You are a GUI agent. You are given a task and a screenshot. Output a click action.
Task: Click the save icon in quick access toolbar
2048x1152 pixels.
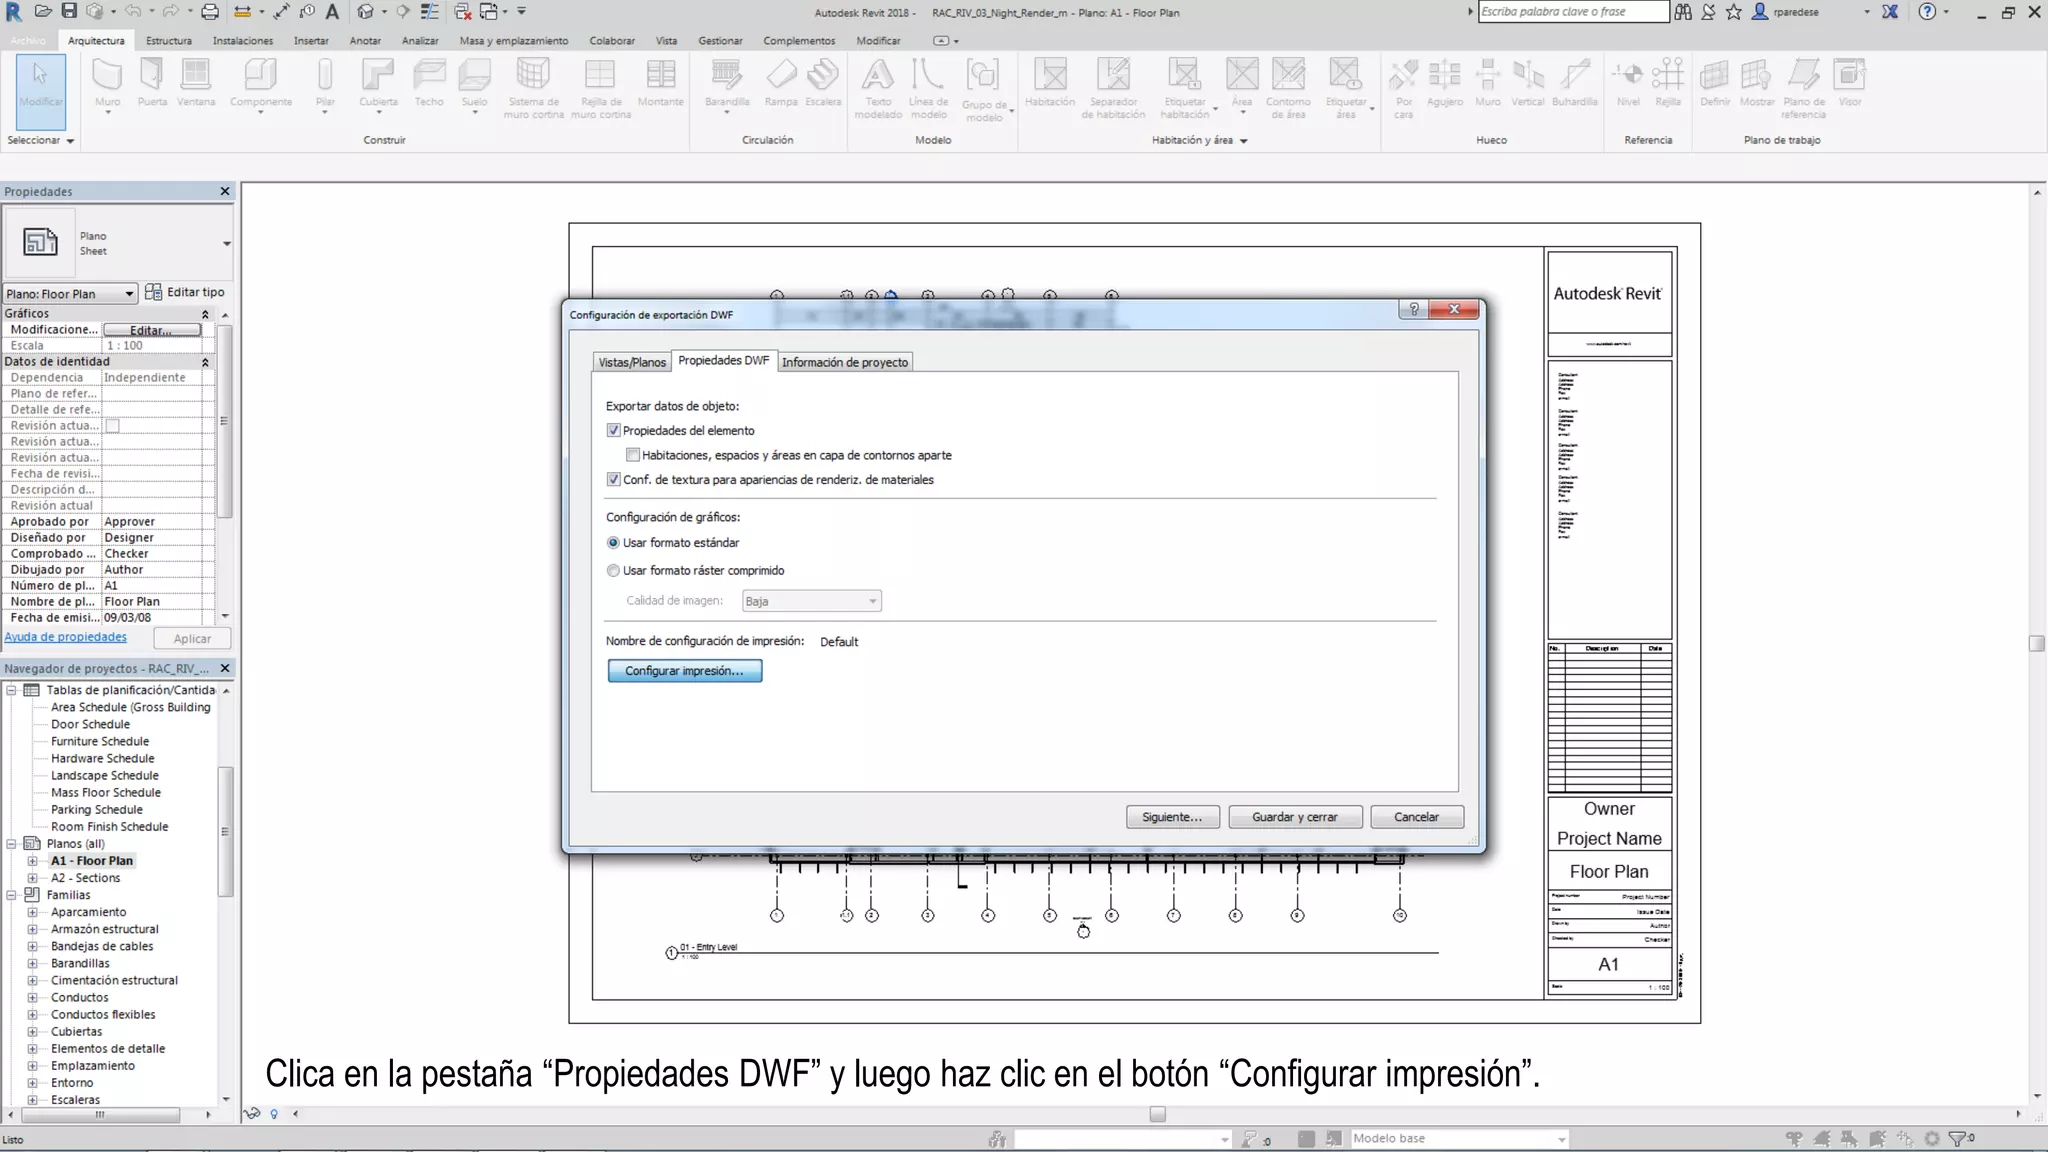[69, 11]
